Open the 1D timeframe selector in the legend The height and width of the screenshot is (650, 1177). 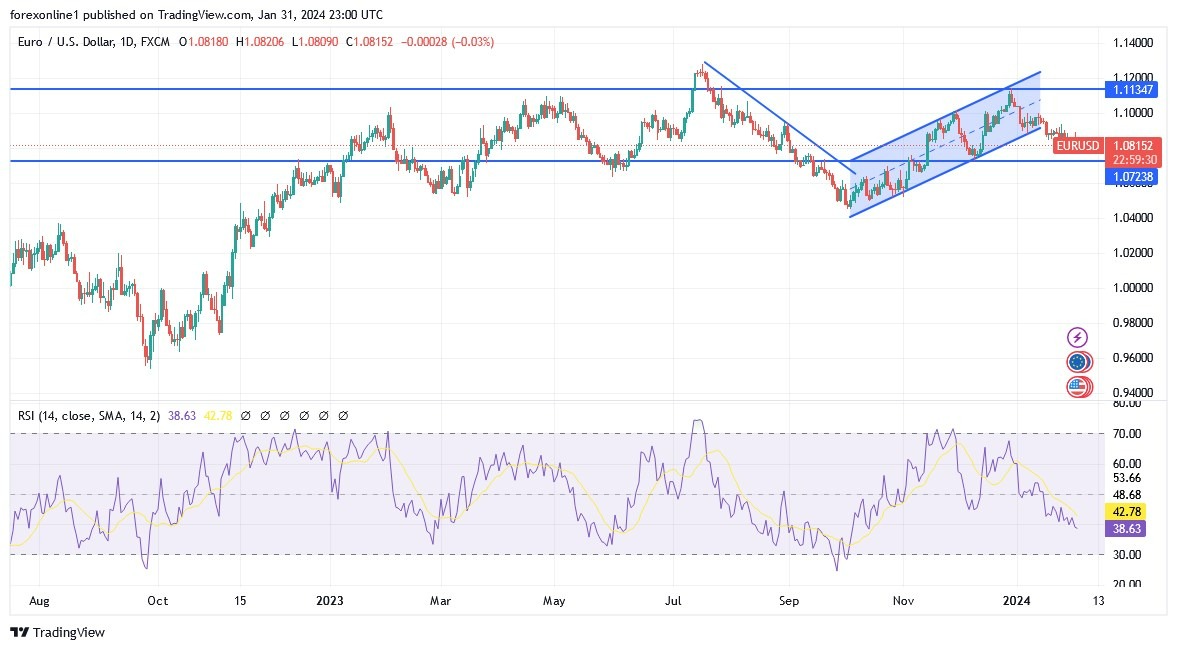coord(126,42)
